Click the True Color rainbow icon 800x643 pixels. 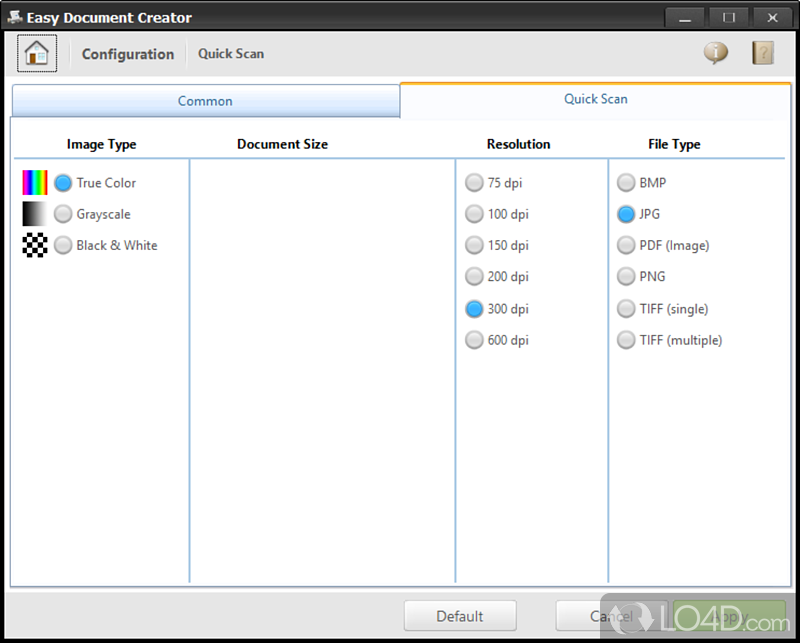(35, 183)
